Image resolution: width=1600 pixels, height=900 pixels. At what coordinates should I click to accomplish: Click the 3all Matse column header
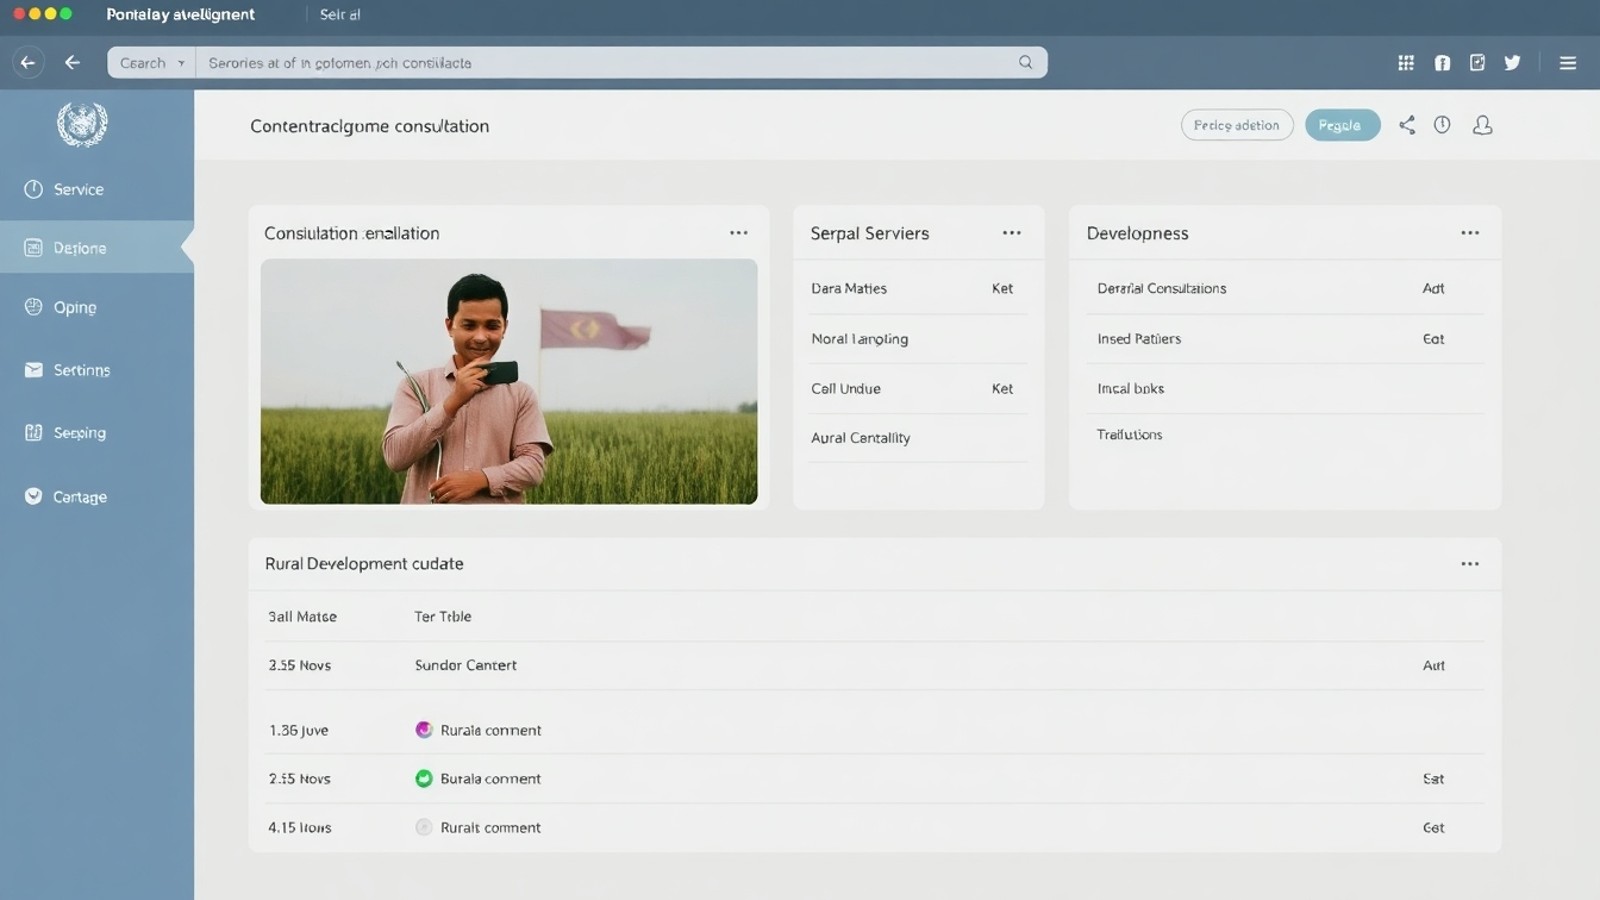click(x=302, y=616)
